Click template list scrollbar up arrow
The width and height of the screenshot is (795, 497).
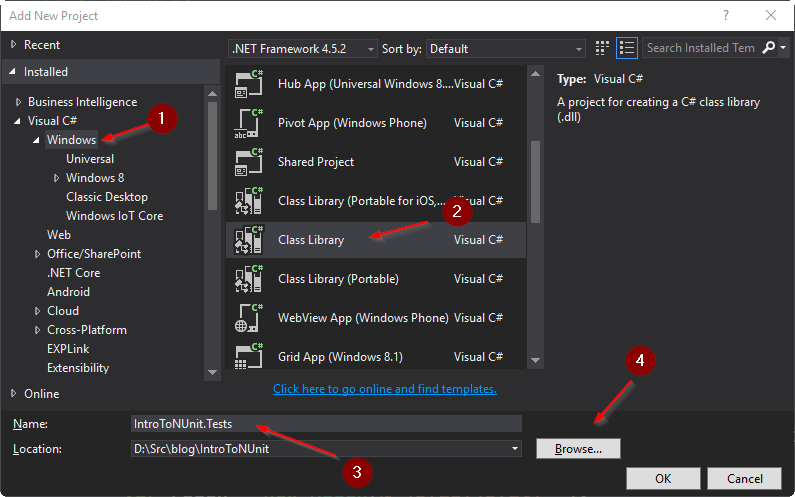[535, 74]
